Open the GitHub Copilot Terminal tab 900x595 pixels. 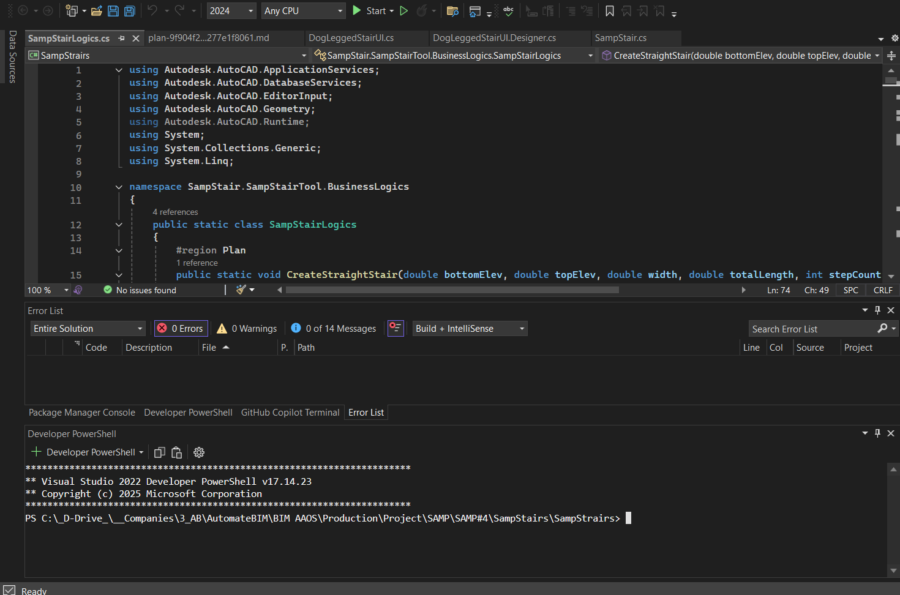pyautogui.click(x=292, y=412)
